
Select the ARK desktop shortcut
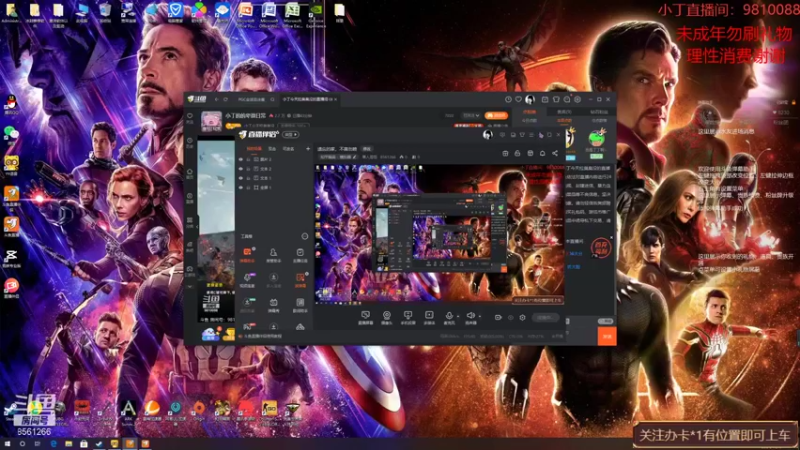(128, 411)
